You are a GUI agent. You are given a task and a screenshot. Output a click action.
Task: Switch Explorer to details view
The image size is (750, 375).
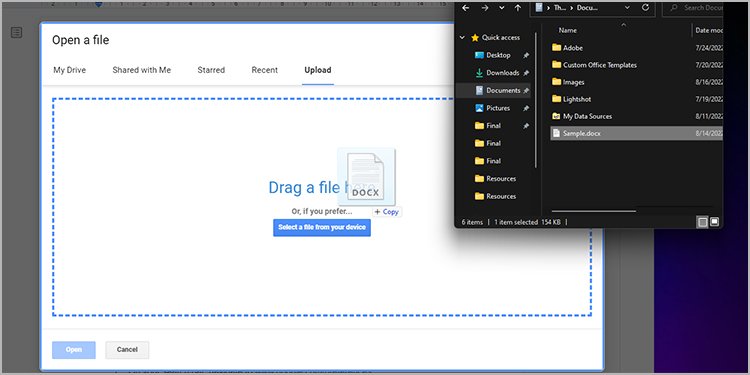click(x=702, y=222)
